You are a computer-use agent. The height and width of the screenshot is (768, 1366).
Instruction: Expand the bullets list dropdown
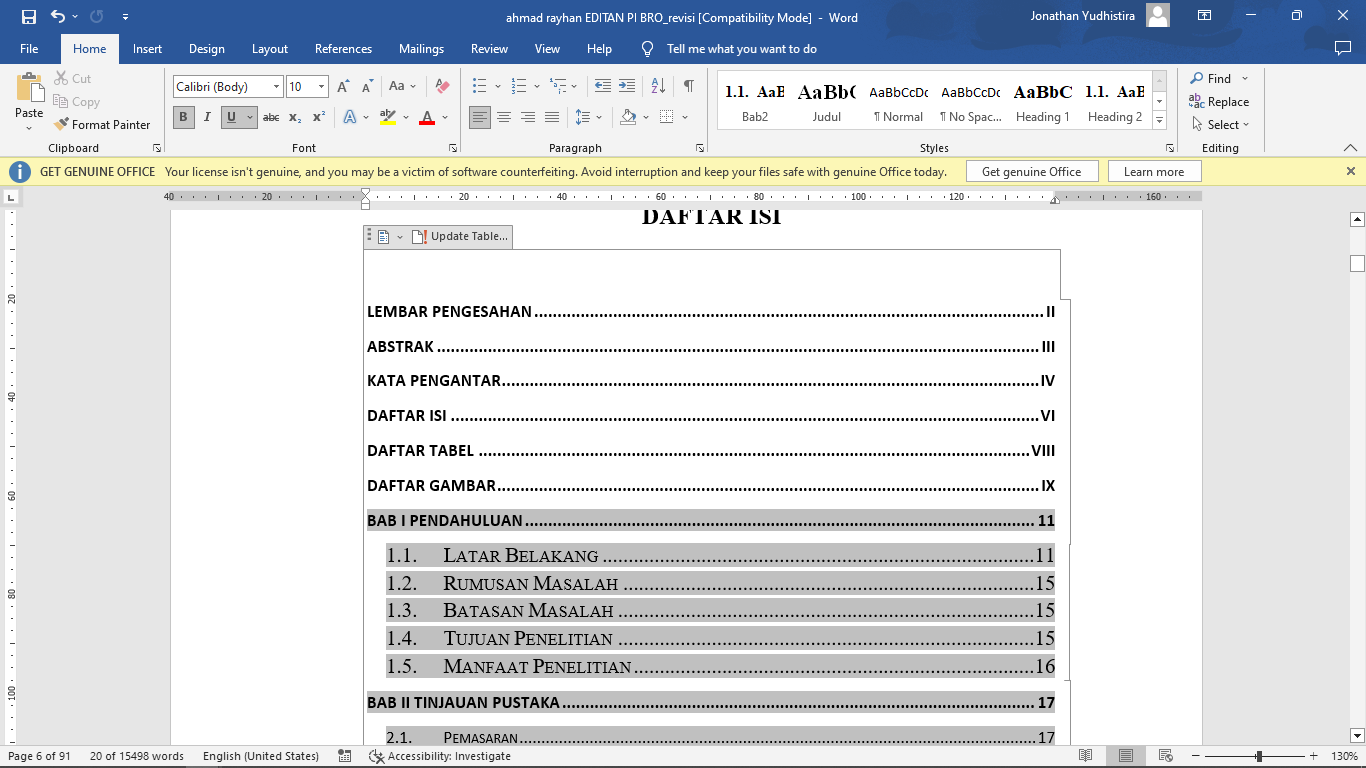[497, 86]
